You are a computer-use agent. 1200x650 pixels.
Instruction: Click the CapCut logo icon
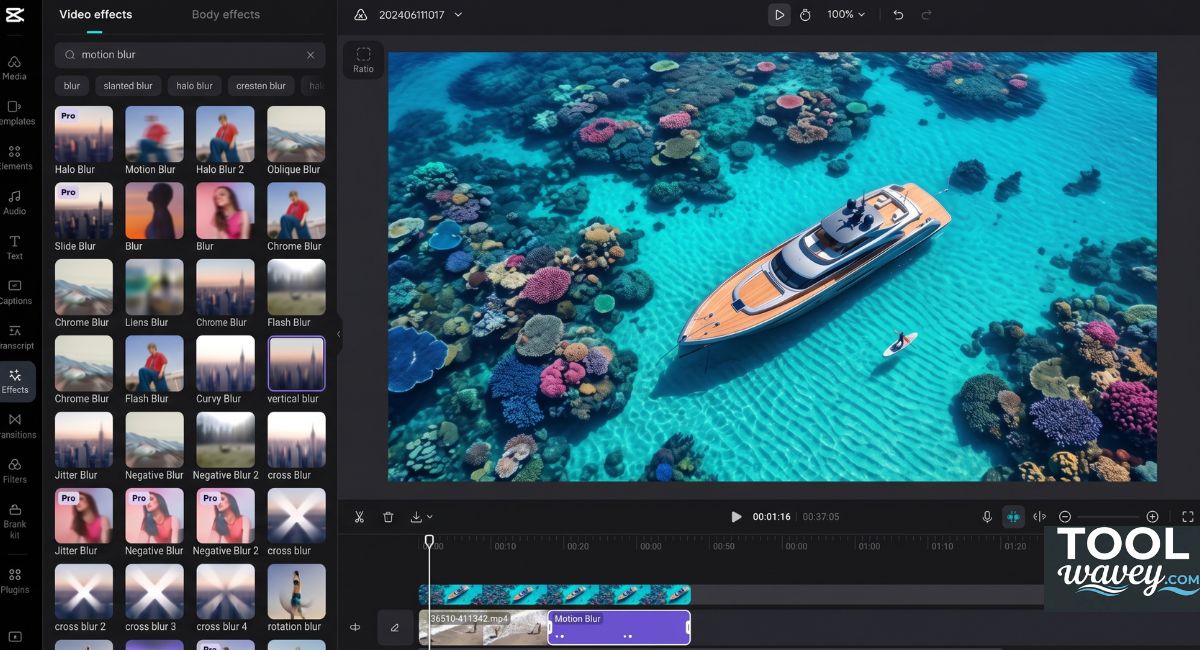coord(15,14)
